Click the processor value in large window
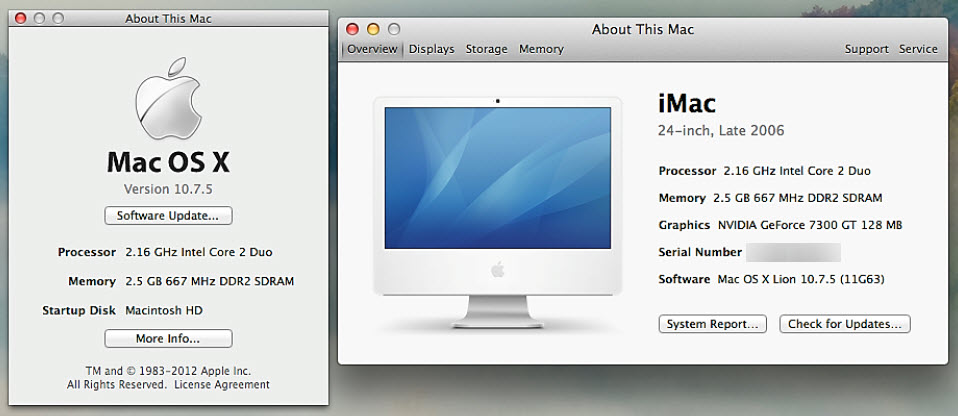The height and width of the screenshot is (416, 958). tap(797, 171)
